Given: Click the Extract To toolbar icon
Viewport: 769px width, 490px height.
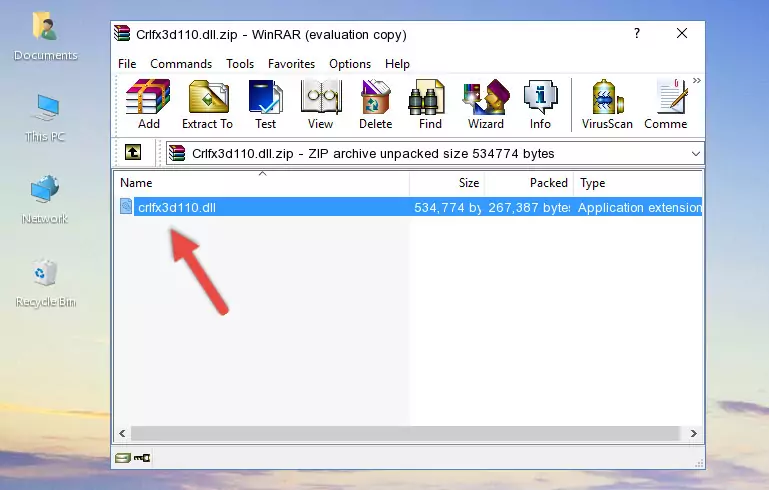Looking at the screenshot, I should coord(207,104).
